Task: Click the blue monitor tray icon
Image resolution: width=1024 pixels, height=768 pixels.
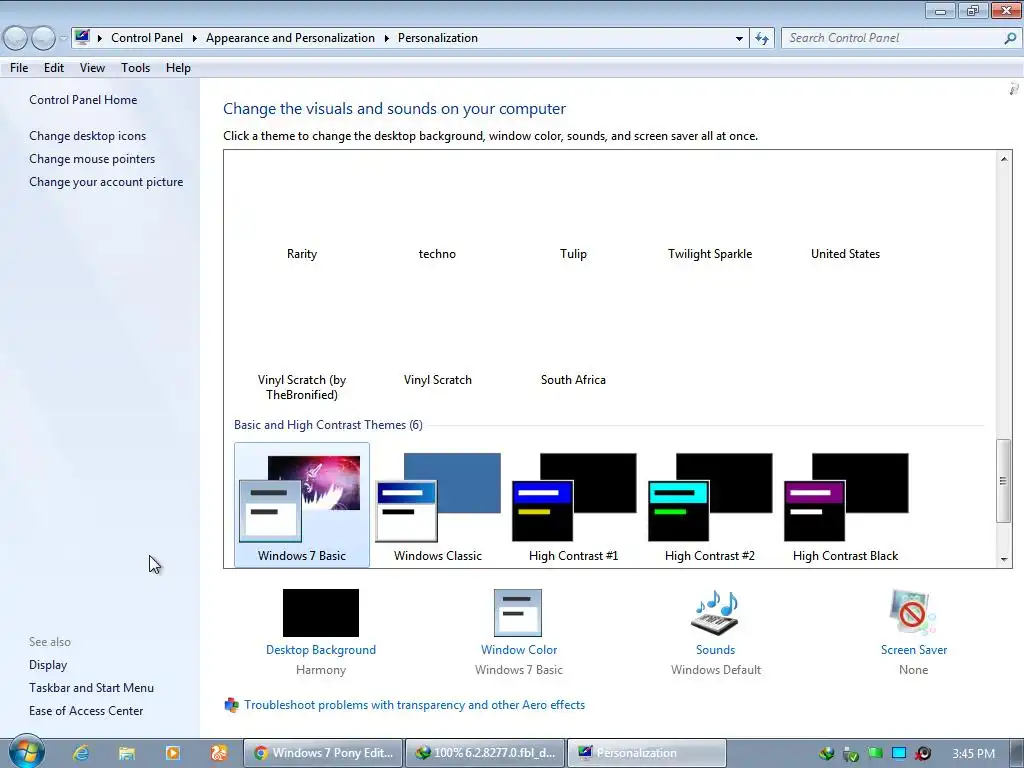Action: coord(899,753)
